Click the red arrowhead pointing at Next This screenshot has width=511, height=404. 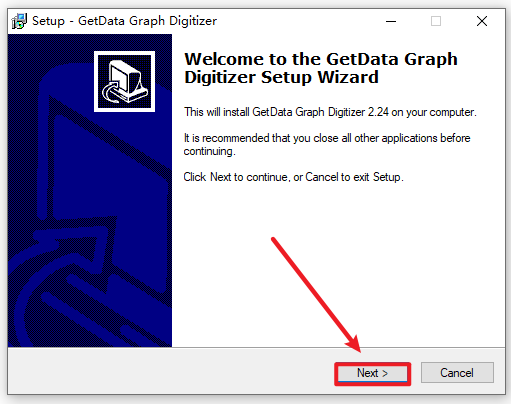tap(354, 343)
